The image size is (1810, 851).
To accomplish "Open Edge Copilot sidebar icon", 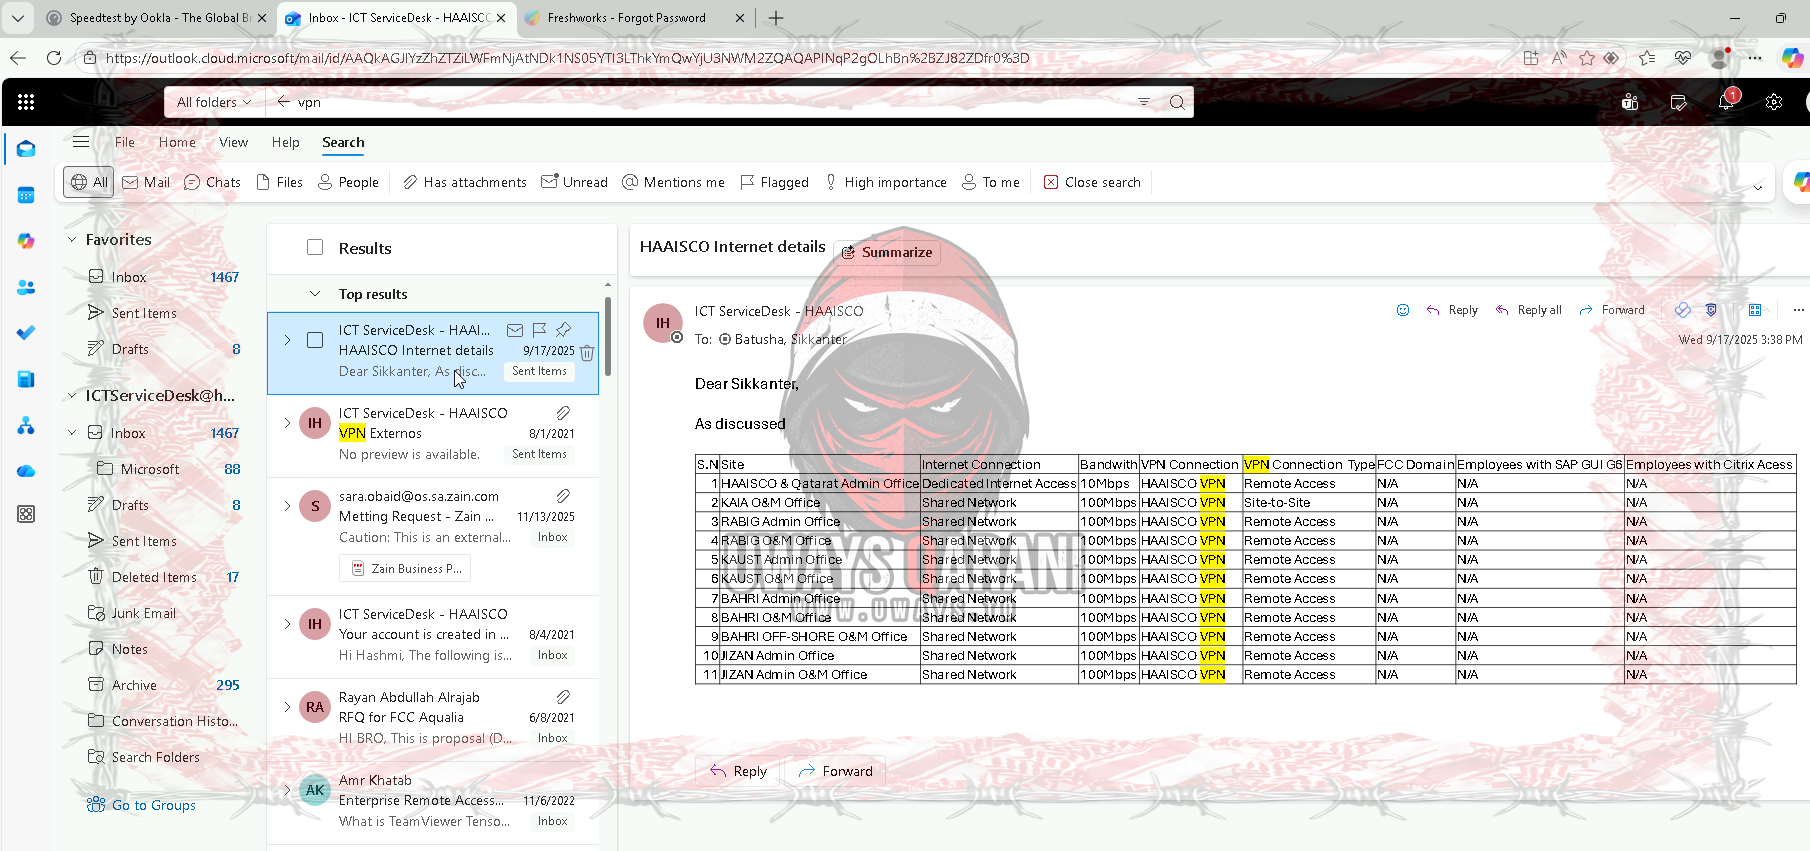I will (x=1792, y=58).
